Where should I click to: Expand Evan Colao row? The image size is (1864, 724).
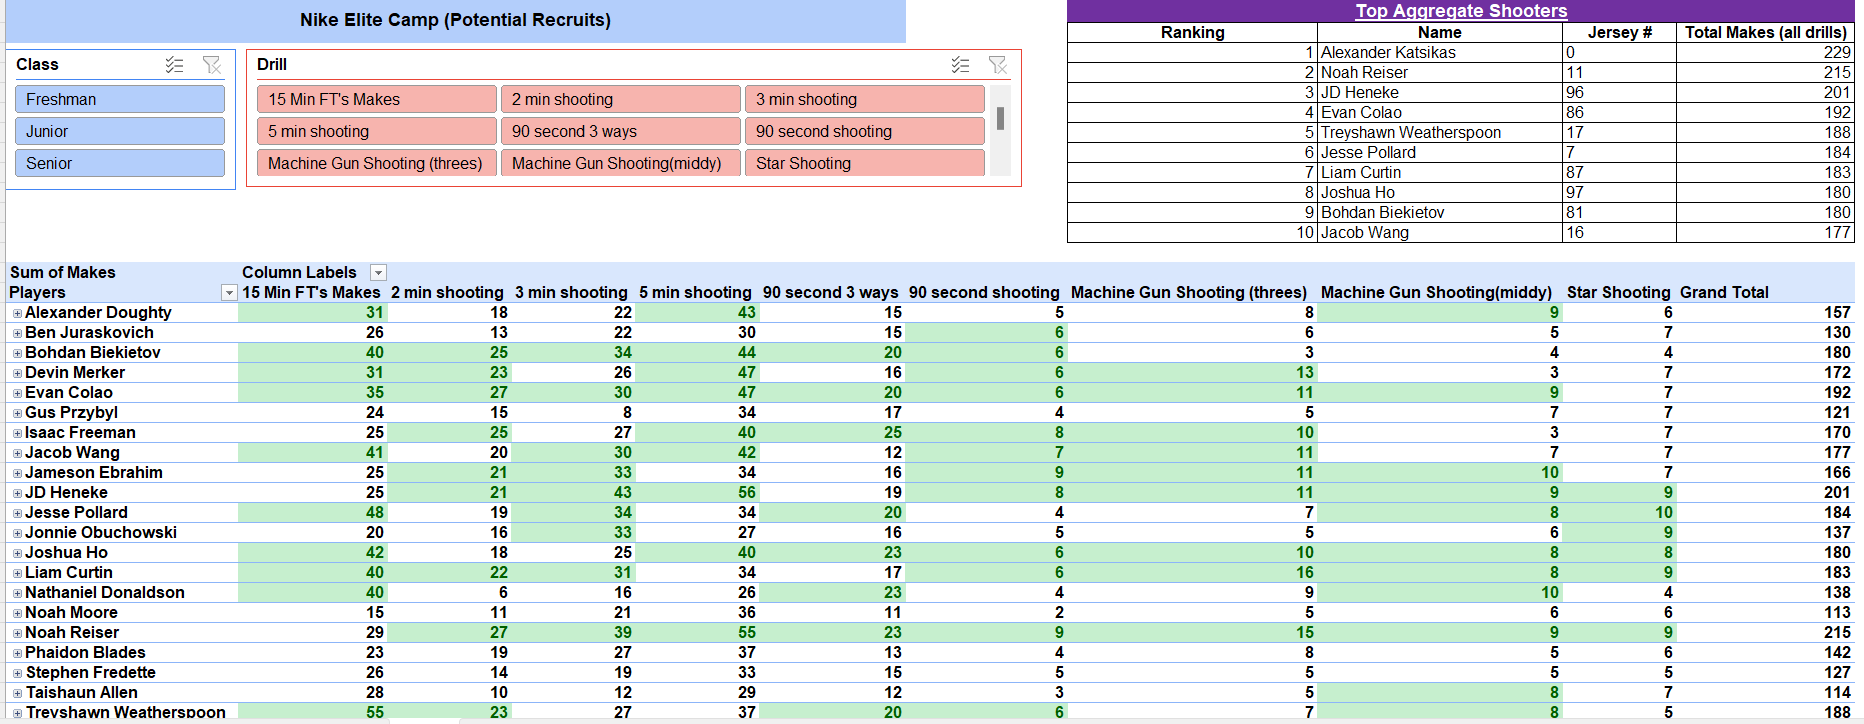(17, 393)
